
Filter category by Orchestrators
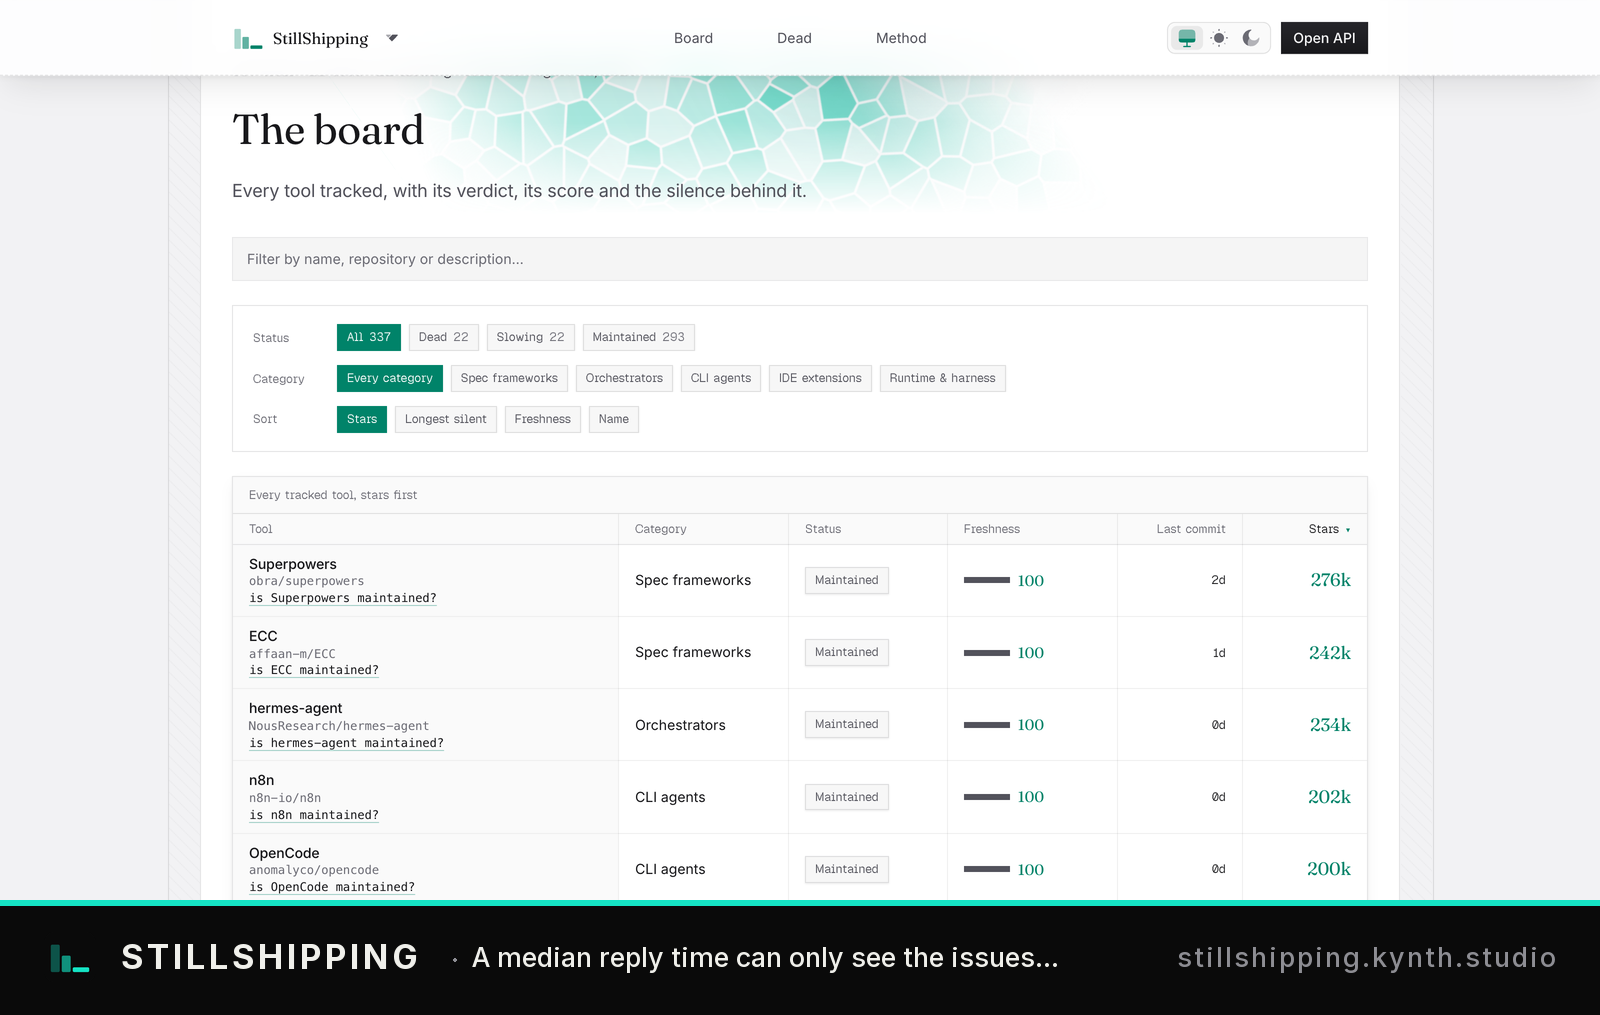point(625,378)
